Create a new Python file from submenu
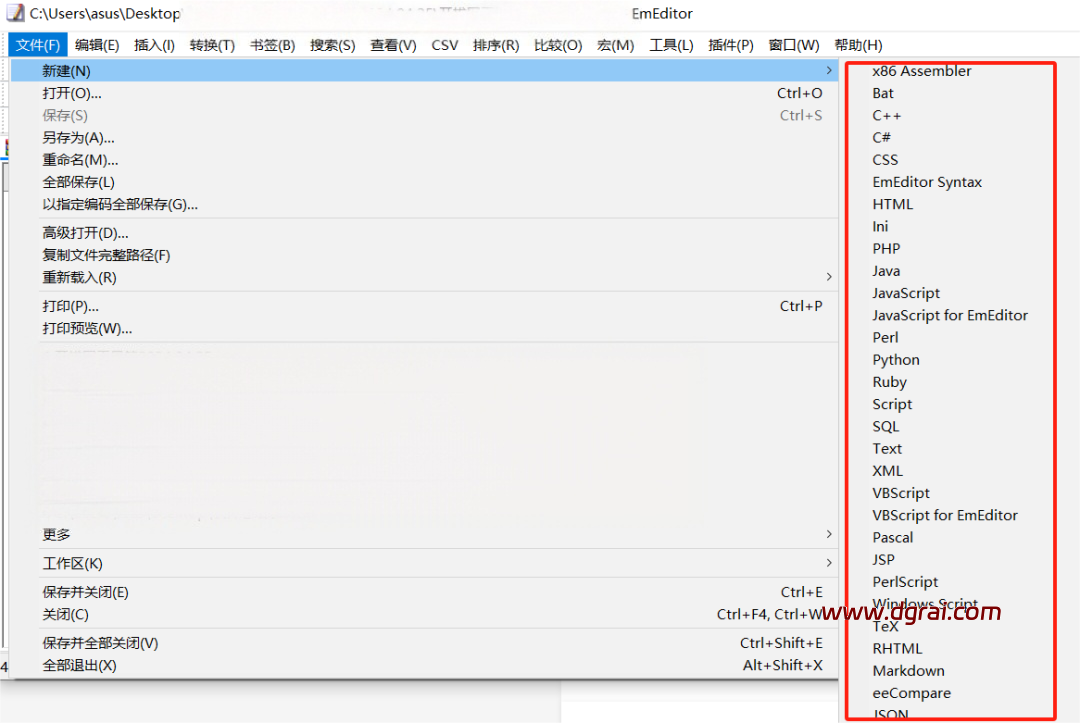Screen dimensions: 1080x723 [x=896, y=360]
